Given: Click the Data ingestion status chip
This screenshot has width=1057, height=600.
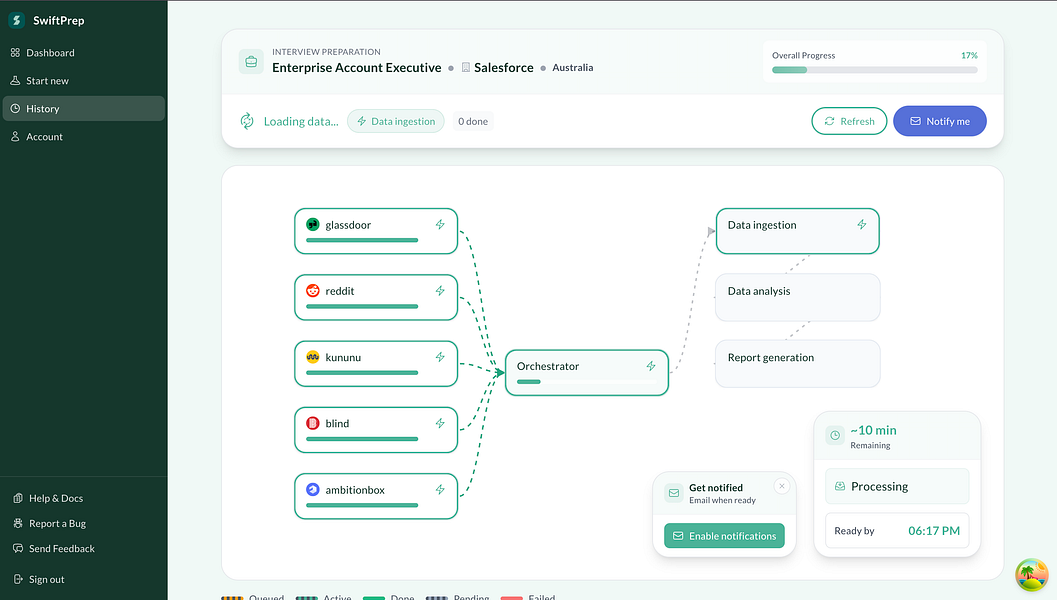Looking at the screenshot, I should (x=396, y=121).
